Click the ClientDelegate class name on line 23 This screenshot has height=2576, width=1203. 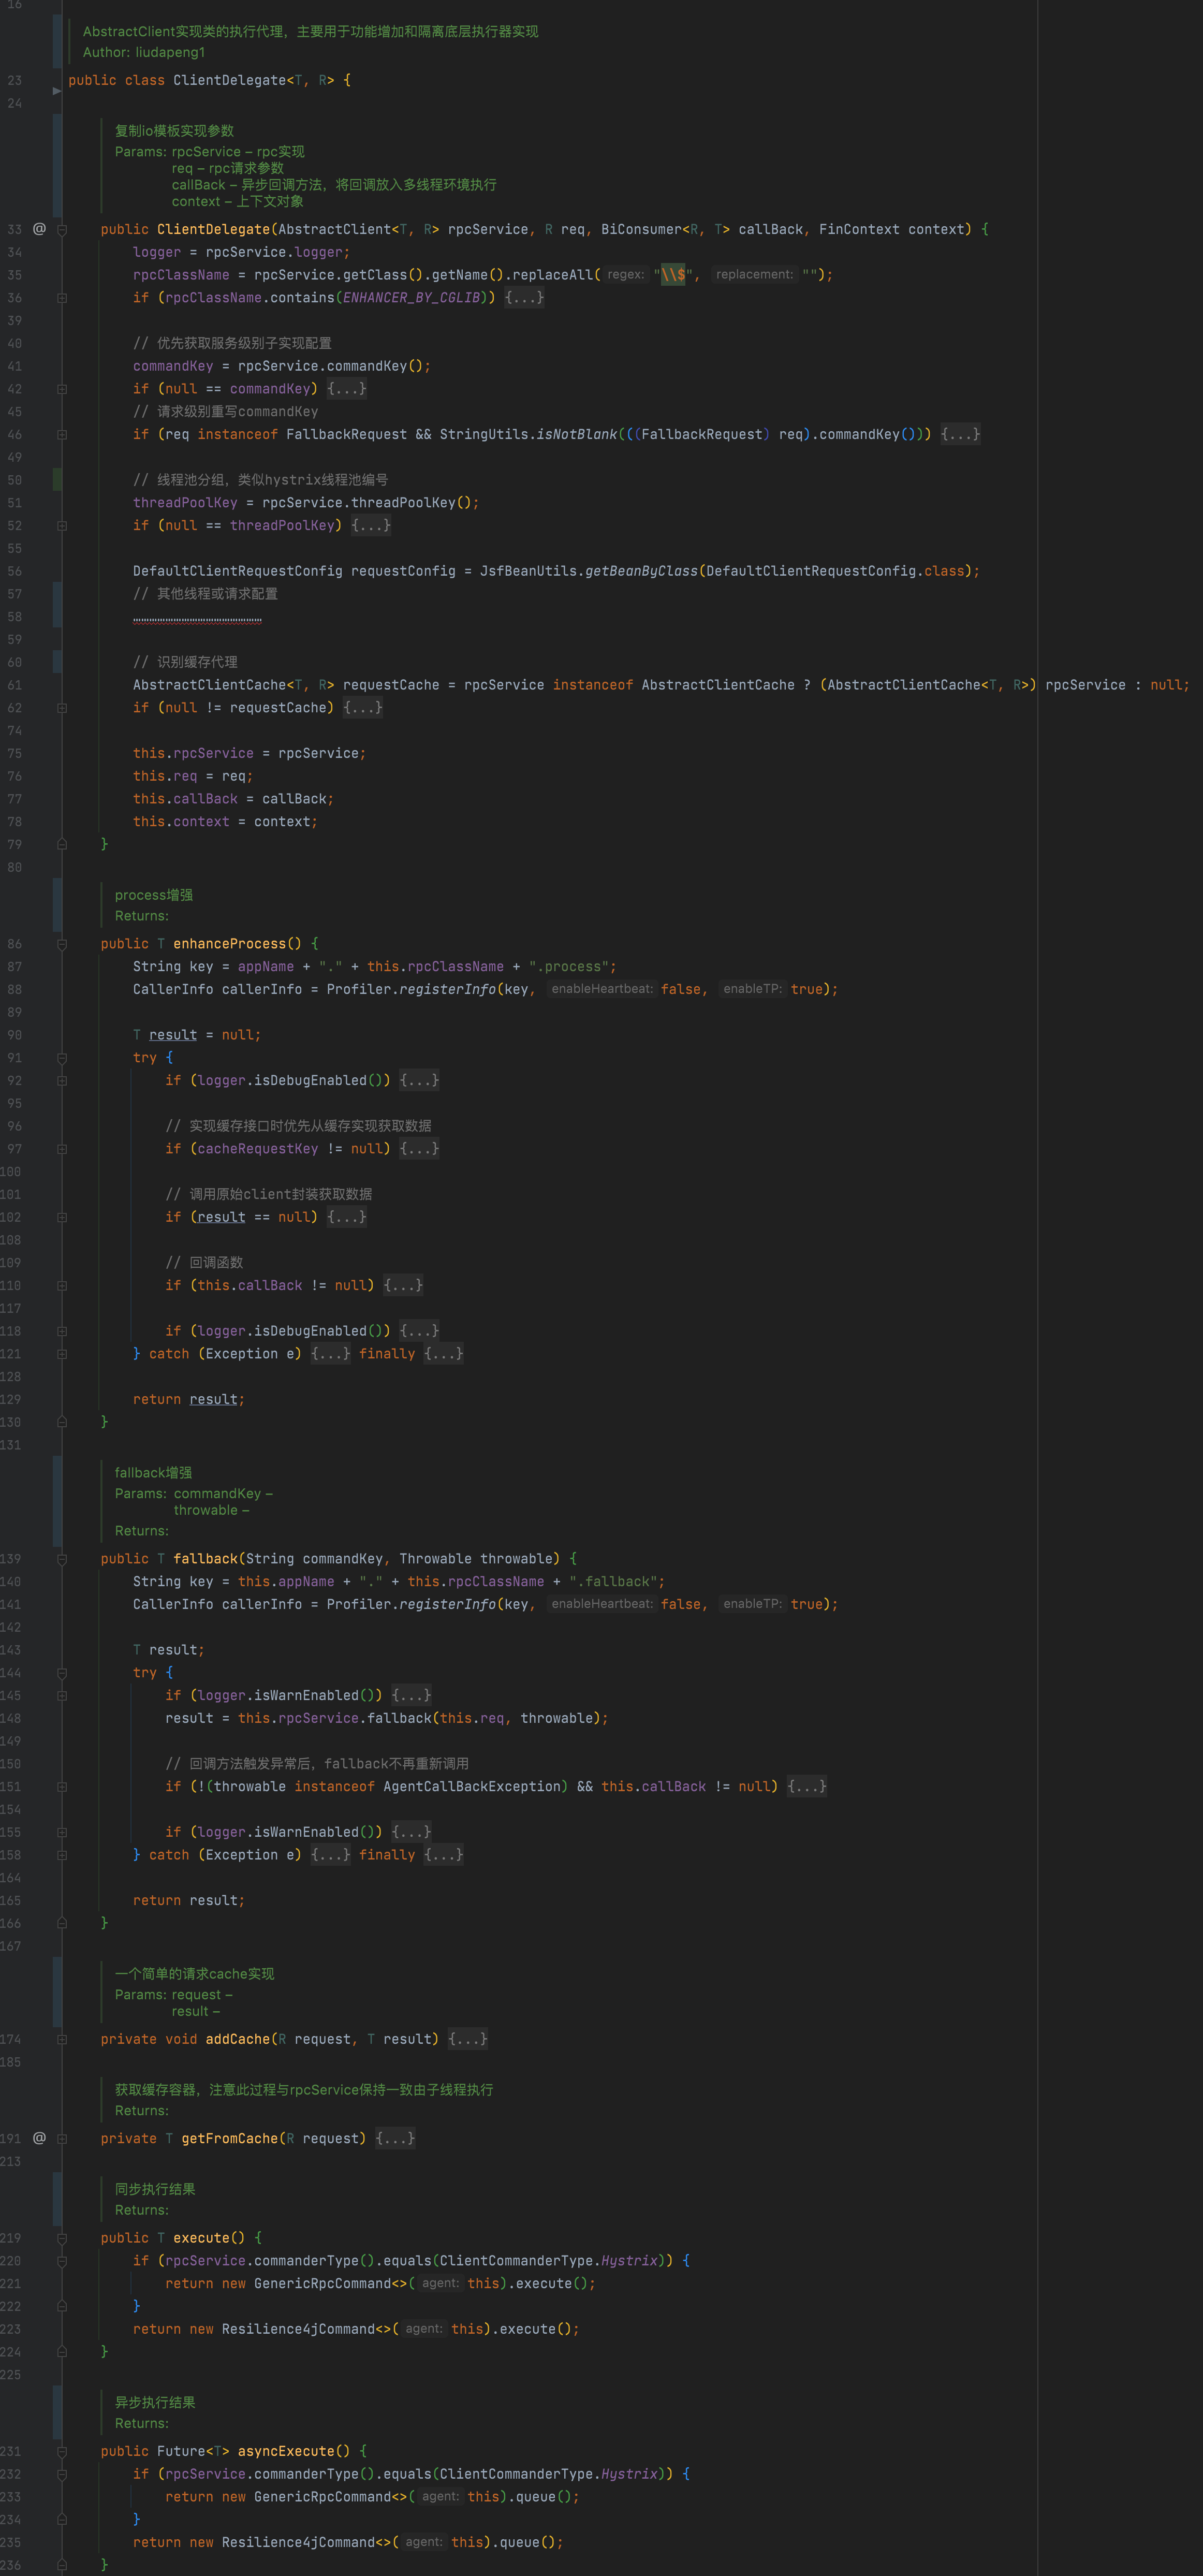click(230, 80)
